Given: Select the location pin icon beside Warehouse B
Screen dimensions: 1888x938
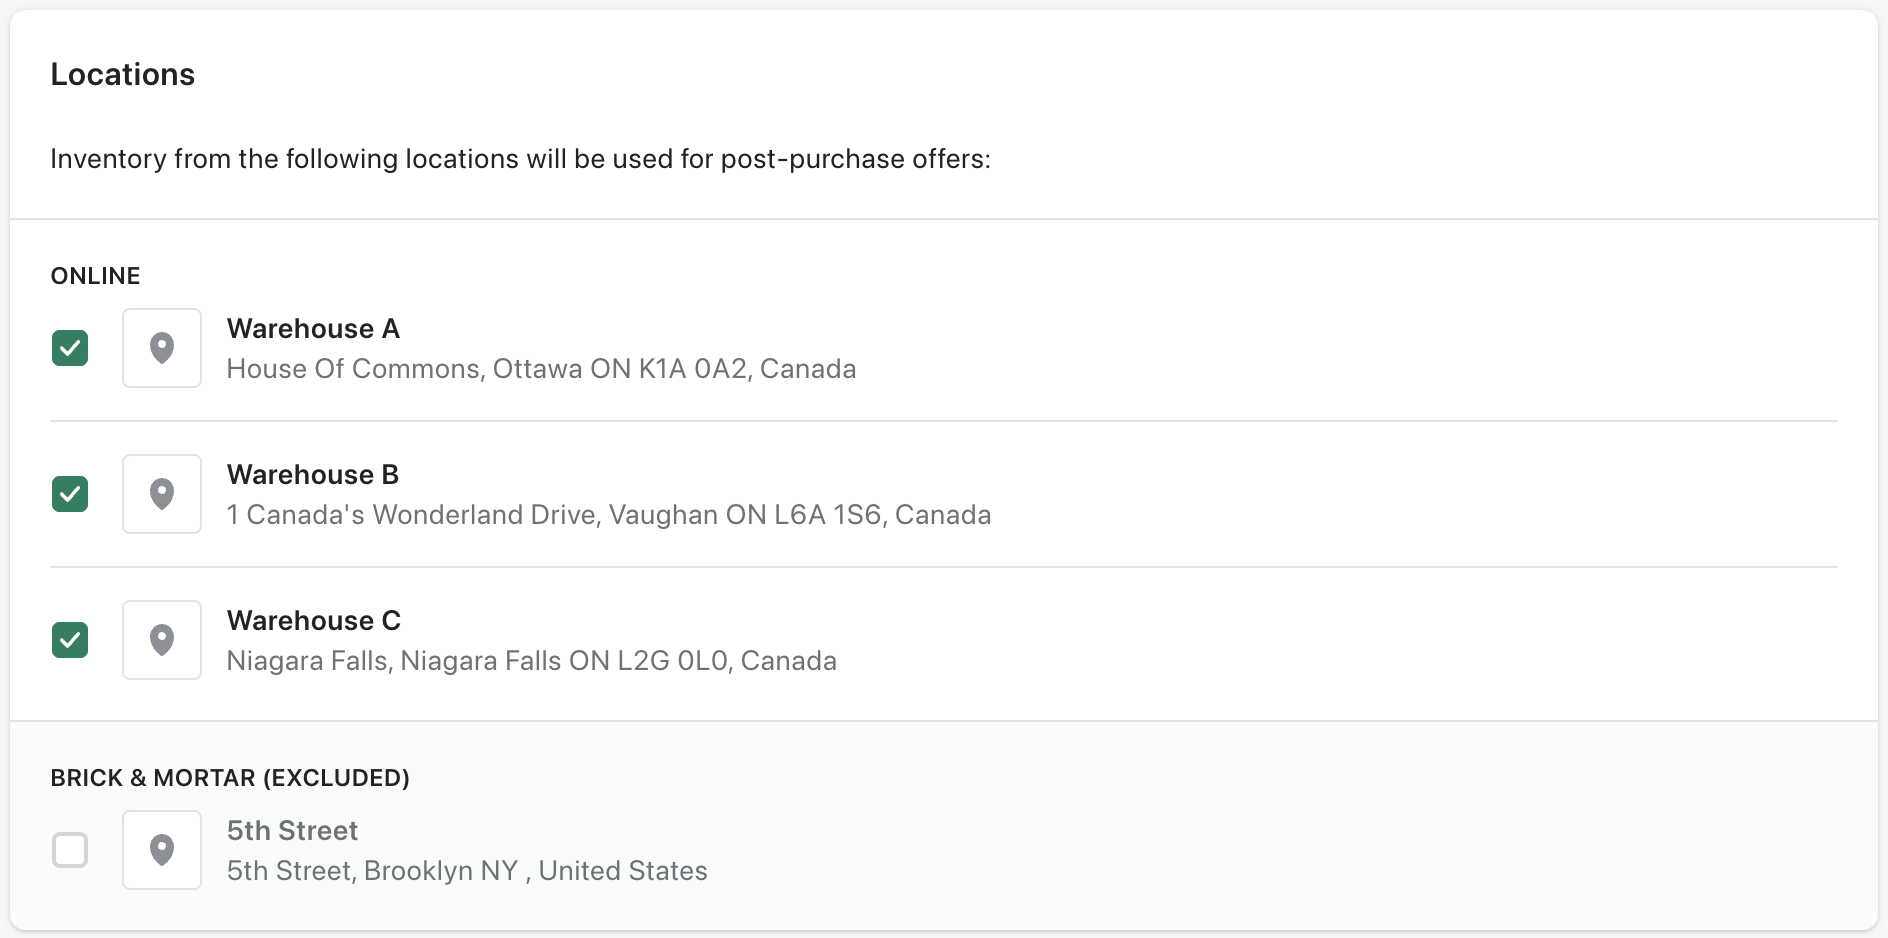Looking at the screenshot, I should pos(162,494).
